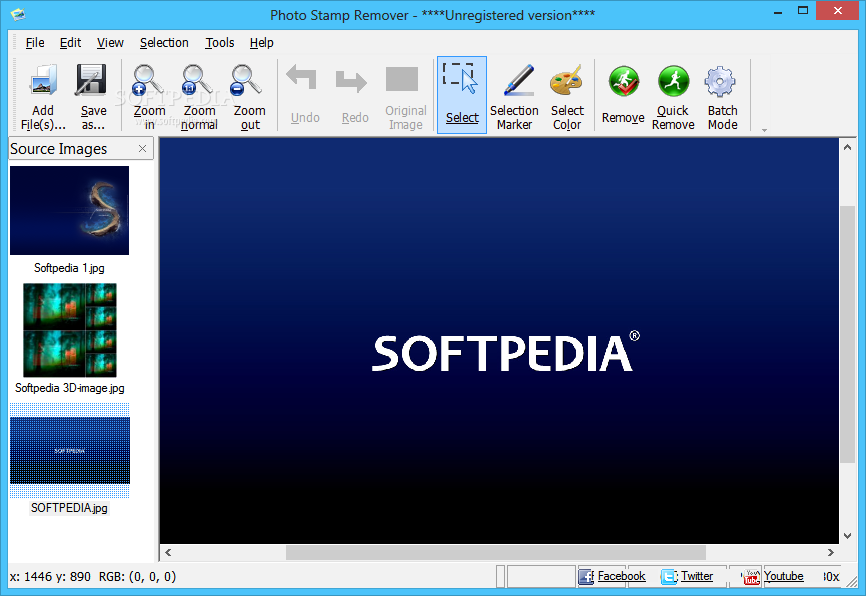This screenshot has width=866, height=596.
Task: Open the Facebook link in status bar
Action: [621, 576]
